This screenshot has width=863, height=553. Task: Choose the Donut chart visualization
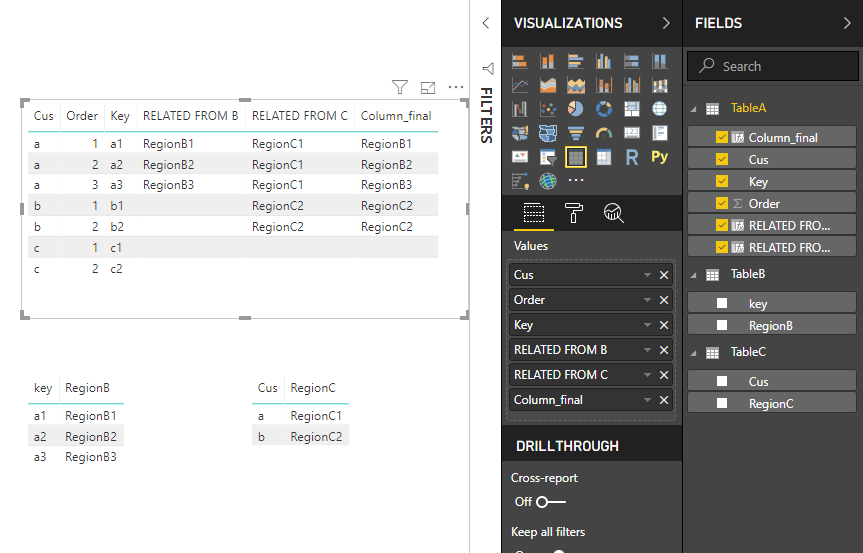click(604, 109)
